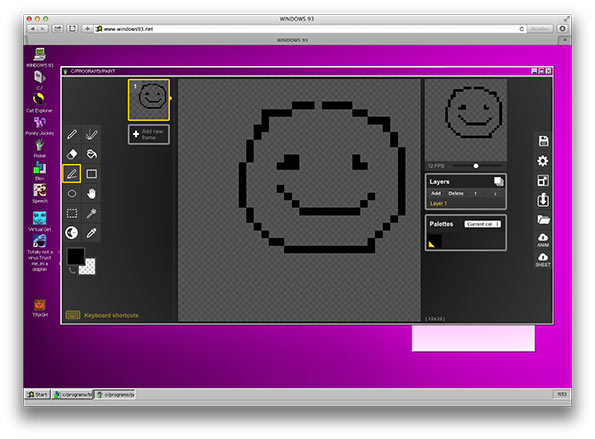This screenshot has height=439, width=595.
Task: Click the browser share button
Action: point(58,29)
